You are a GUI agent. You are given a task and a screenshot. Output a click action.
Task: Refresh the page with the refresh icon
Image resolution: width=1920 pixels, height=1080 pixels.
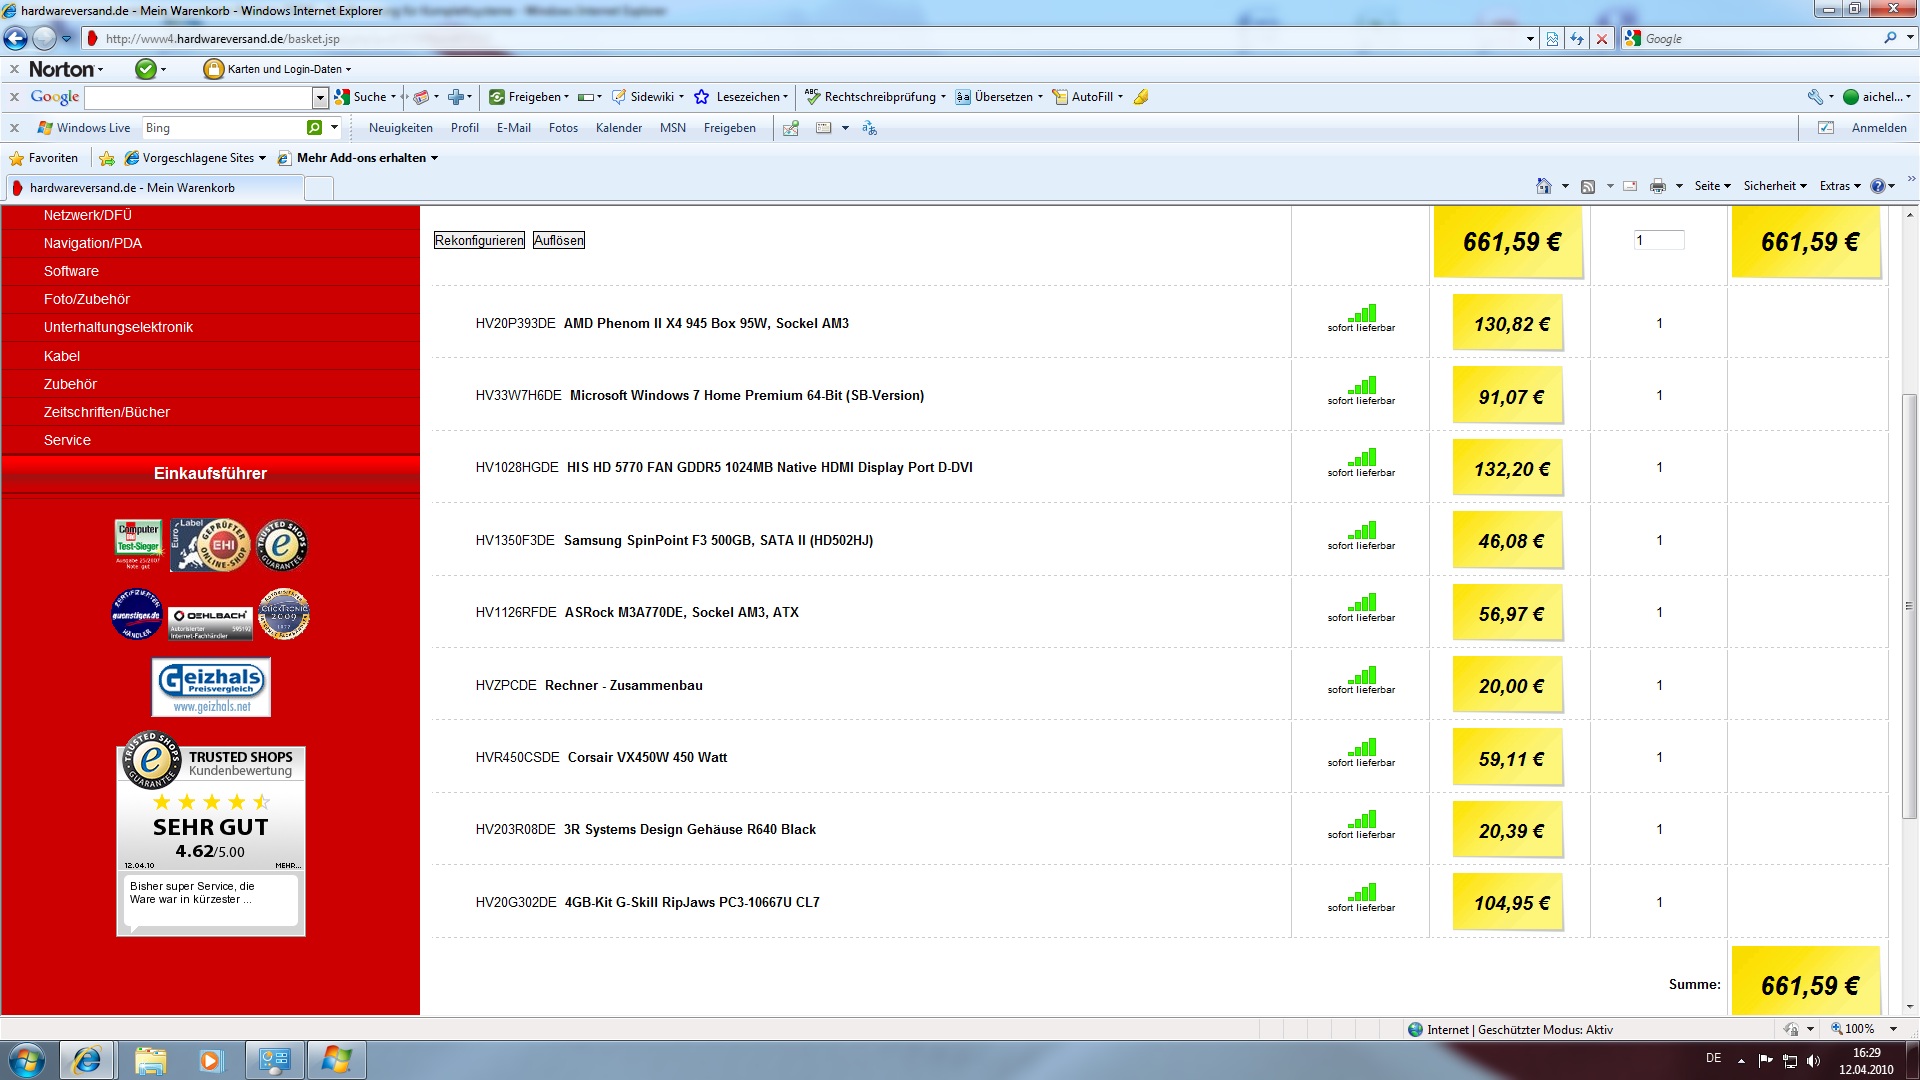pyautogui.click(x=1577, y=39)
